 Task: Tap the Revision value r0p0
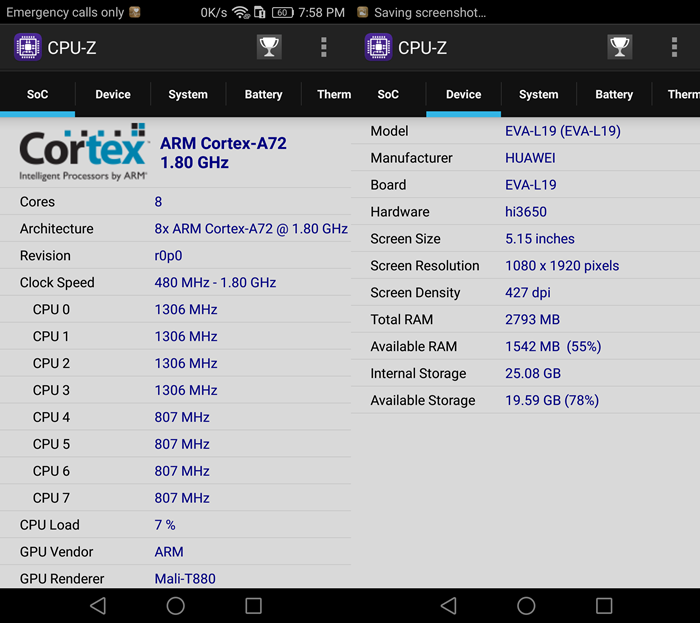pyautogui.click(x=168, y=256)
